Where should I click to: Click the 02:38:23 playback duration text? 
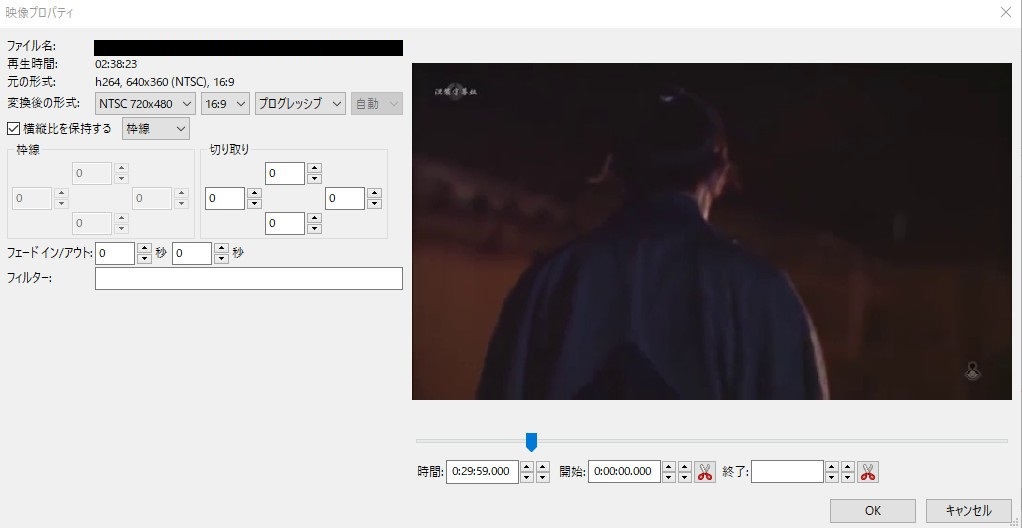click(x=116, y=64)
